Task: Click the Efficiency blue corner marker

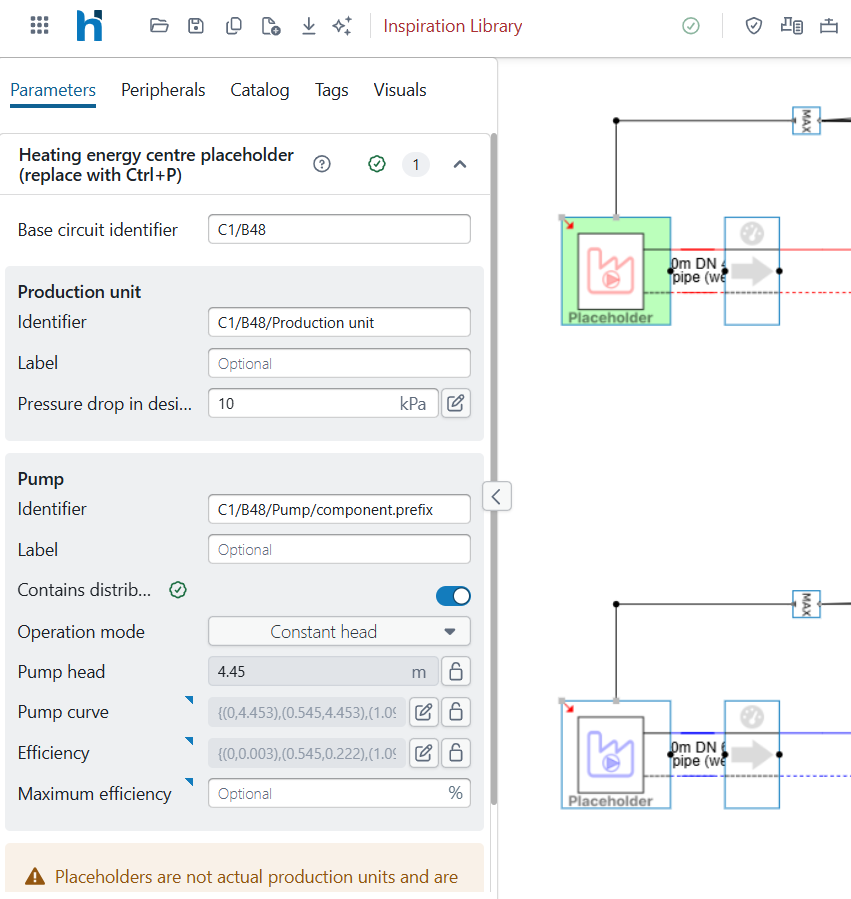Action: pyautogui.click(x=189, y=741)
